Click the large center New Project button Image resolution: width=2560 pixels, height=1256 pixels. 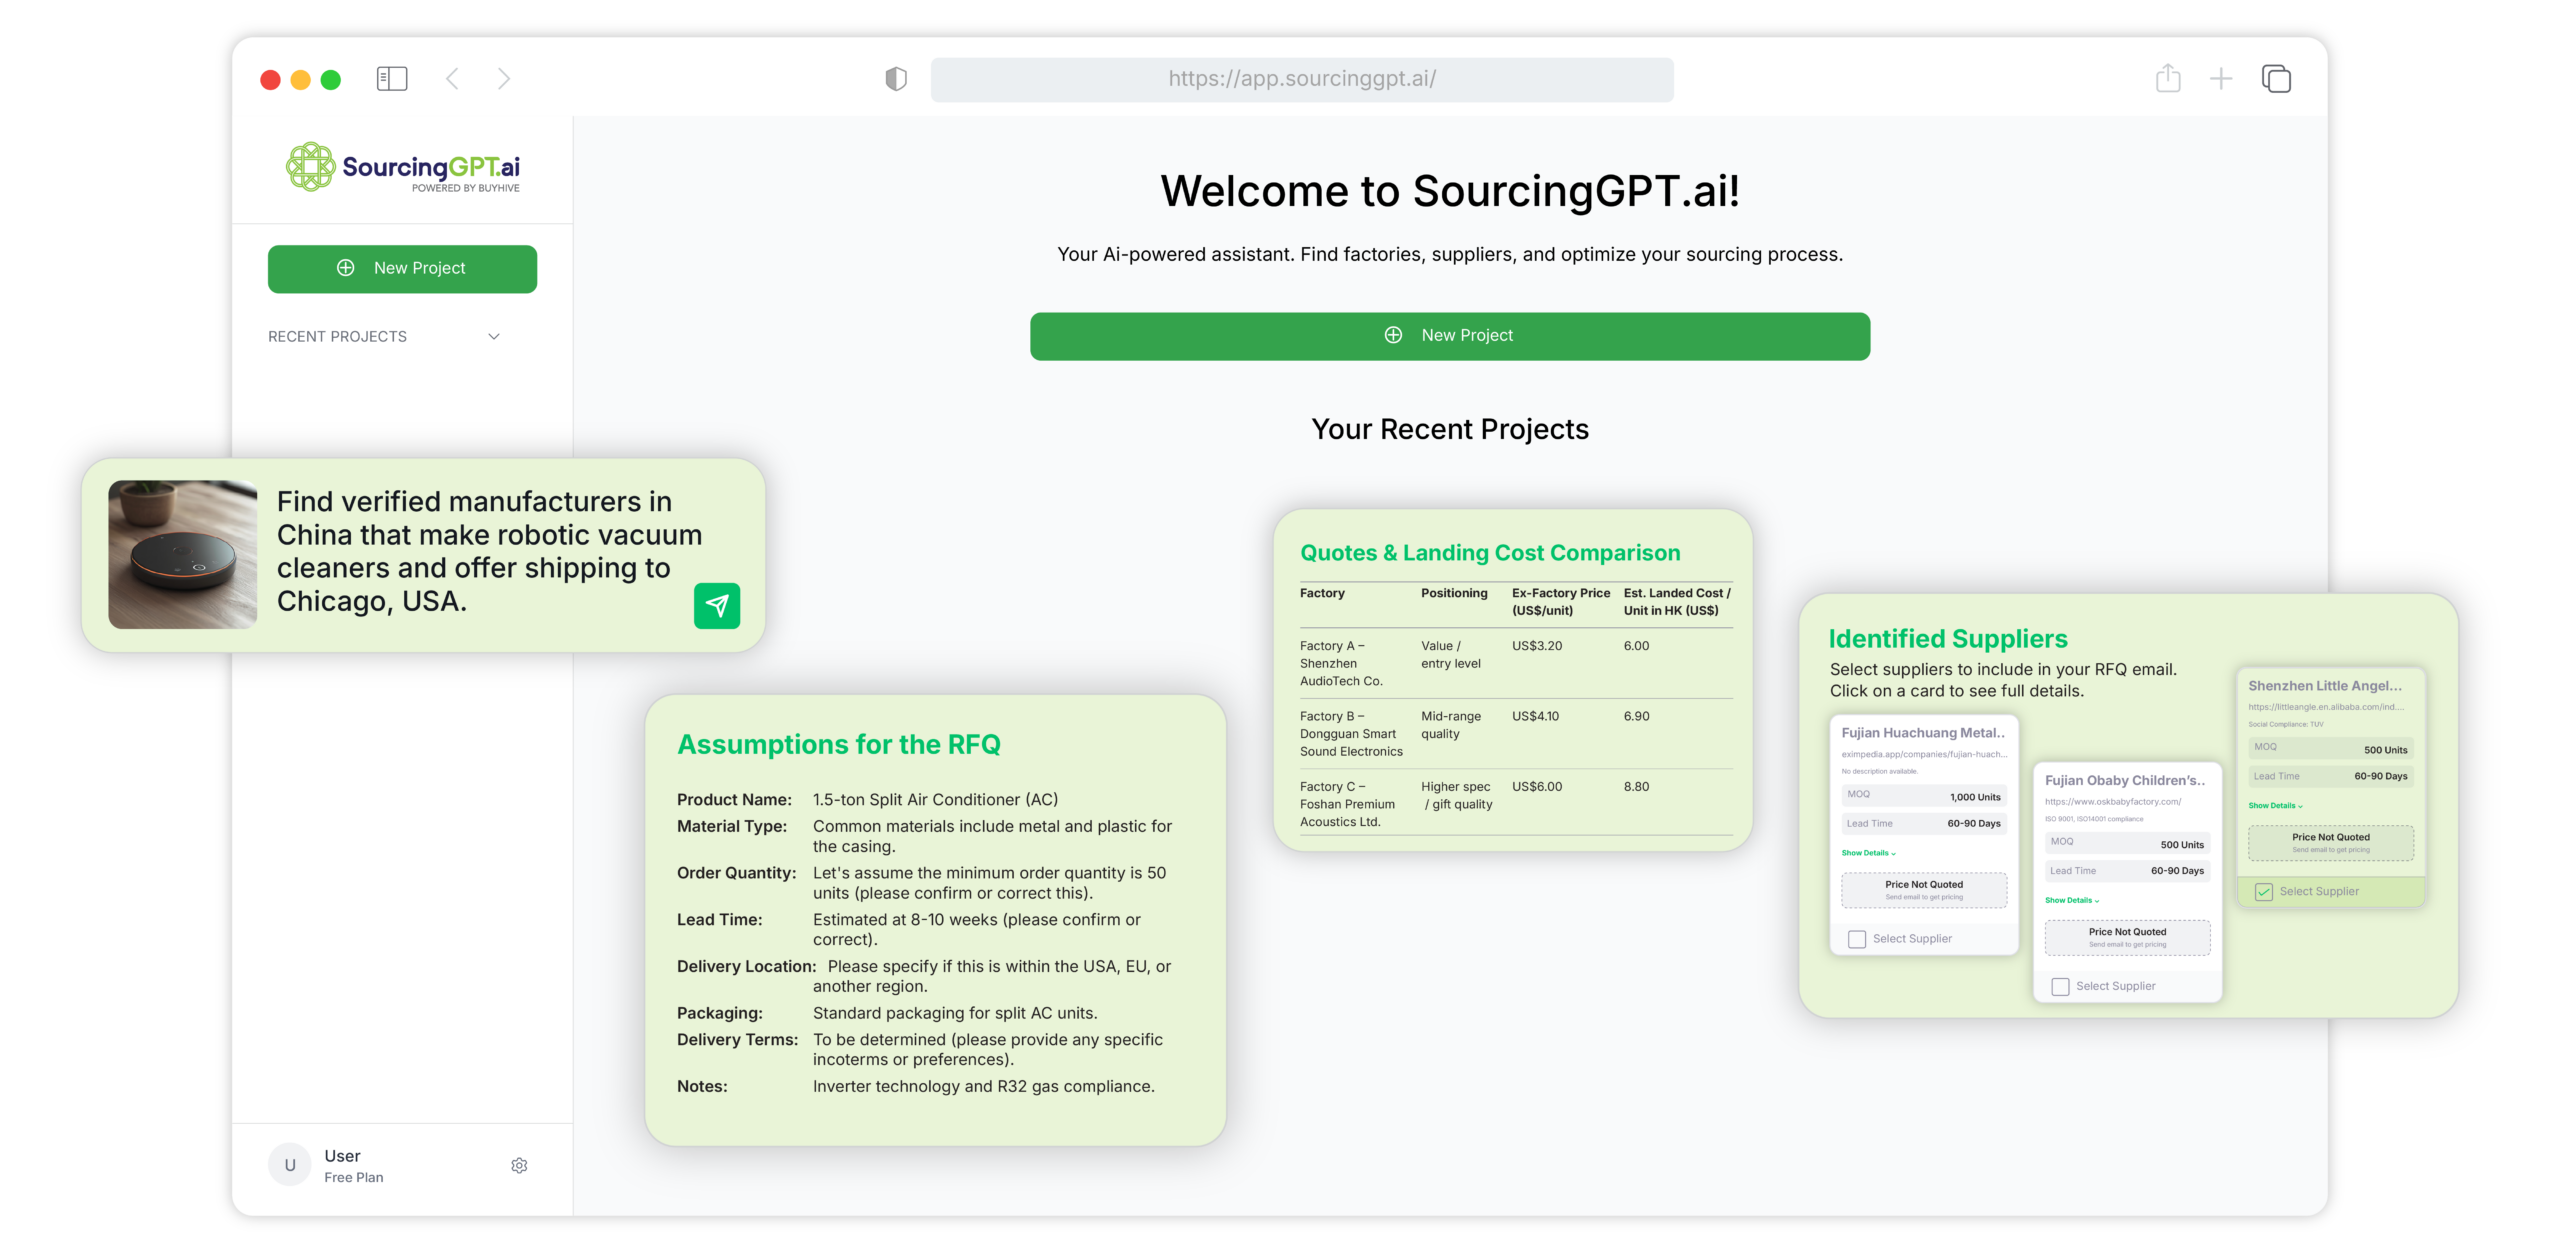pyautogui.click(x=1449, y=336)
